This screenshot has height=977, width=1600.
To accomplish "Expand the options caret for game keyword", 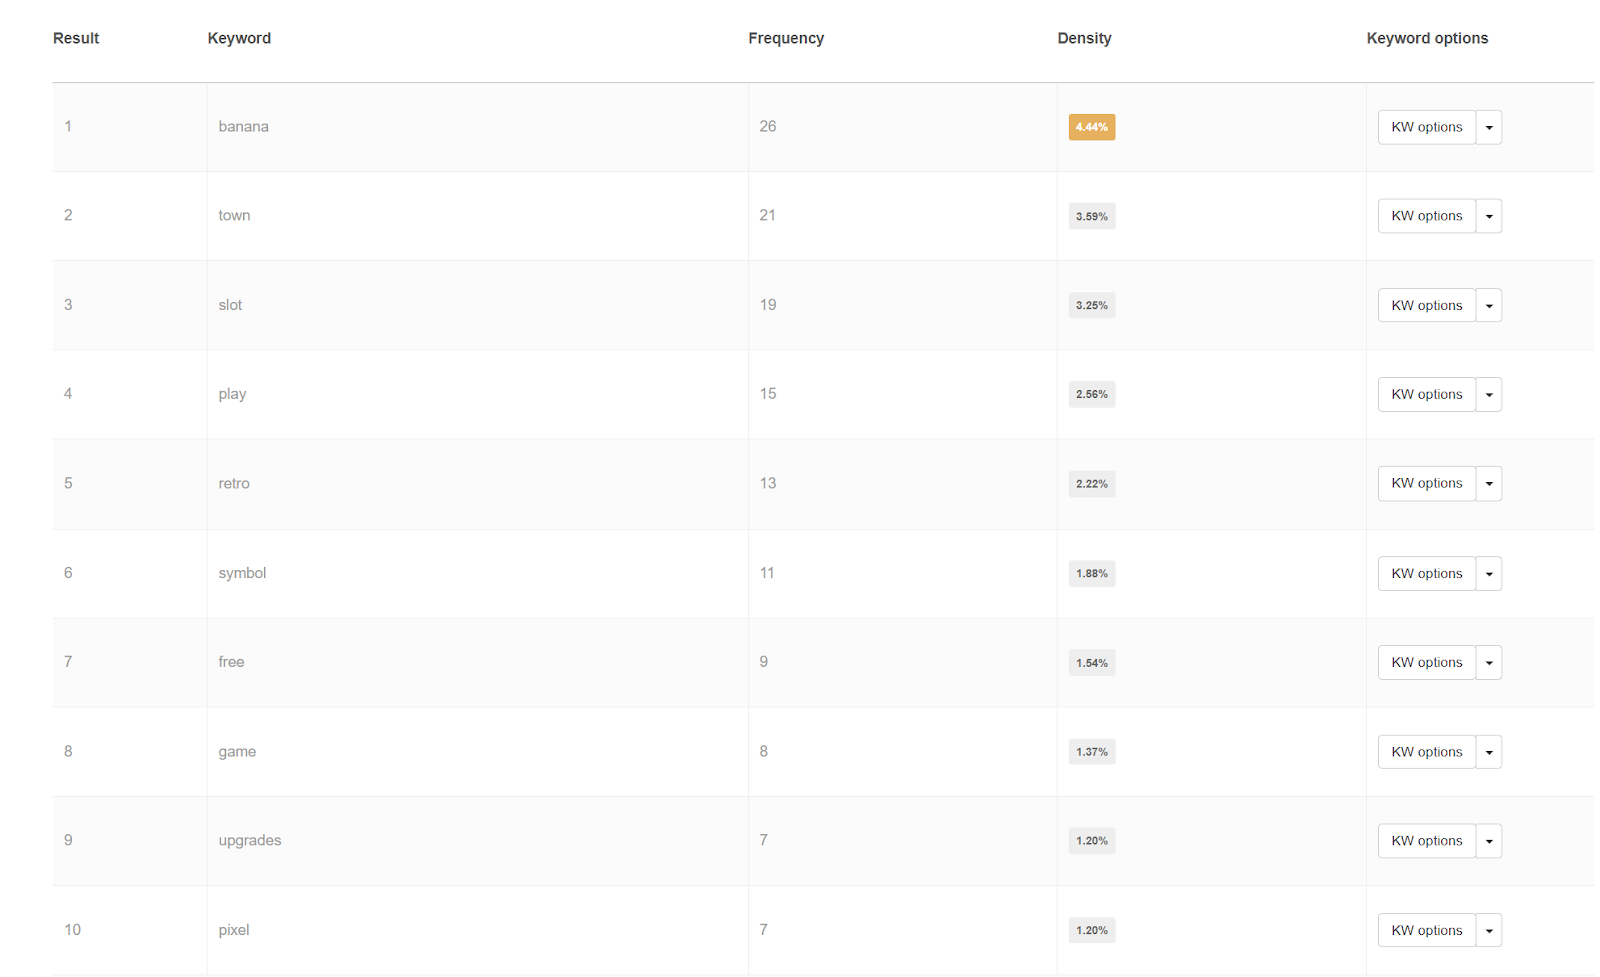I will point(1488,752).
